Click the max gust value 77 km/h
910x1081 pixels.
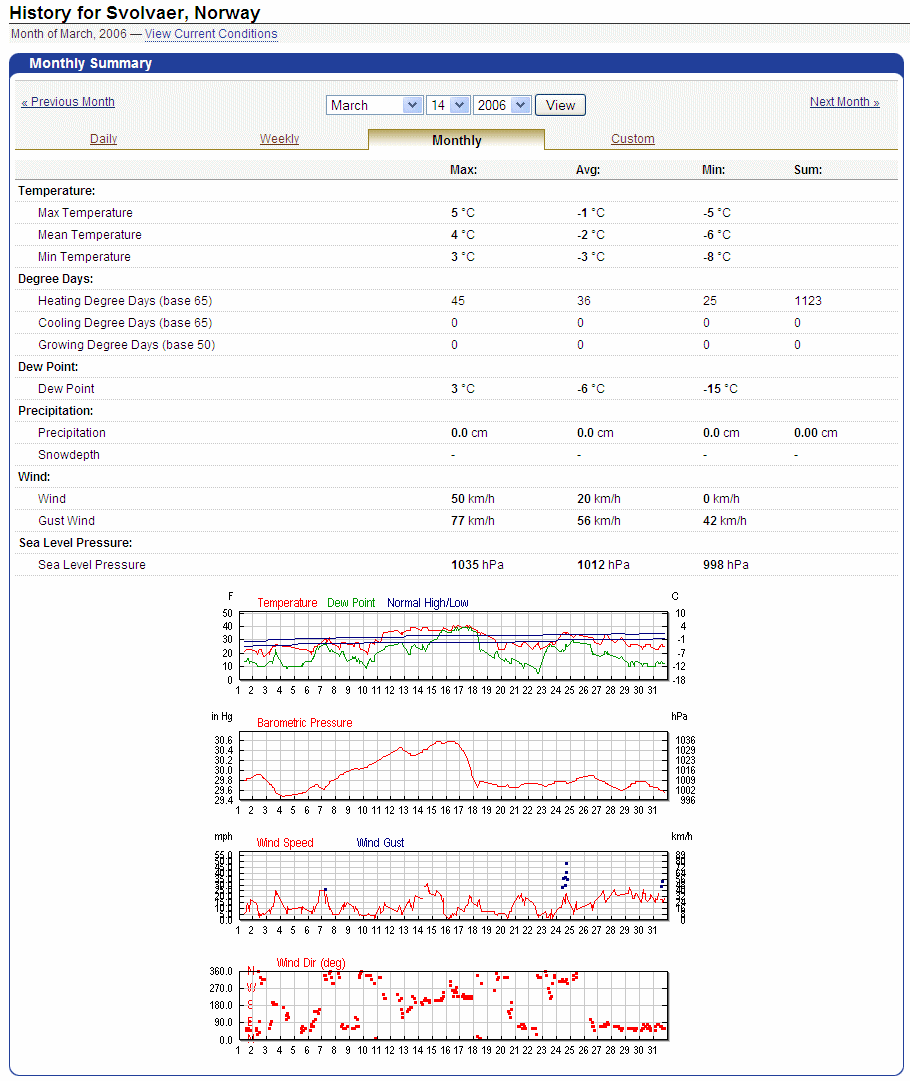click(x=473, y=521)
